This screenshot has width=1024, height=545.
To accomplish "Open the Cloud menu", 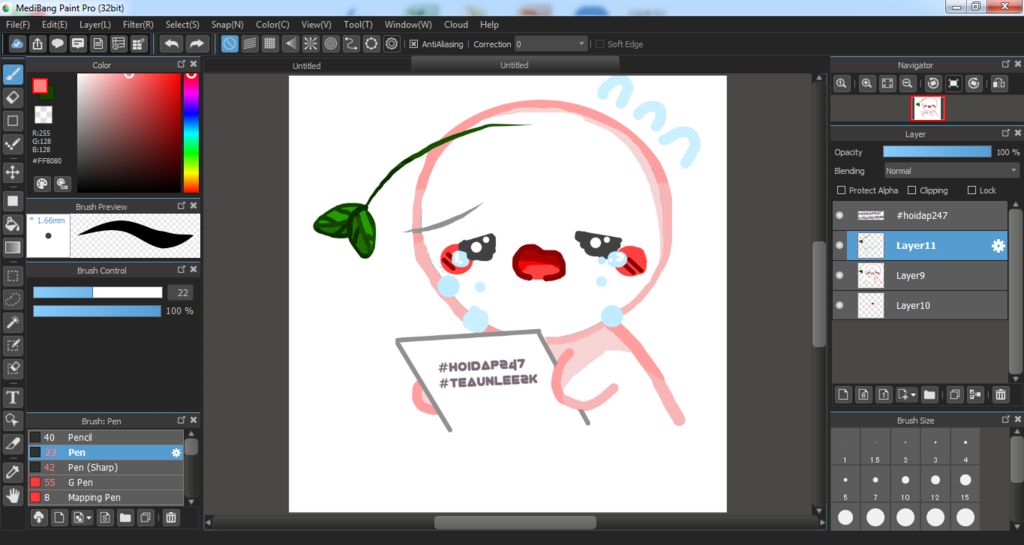I will [456, 24].
